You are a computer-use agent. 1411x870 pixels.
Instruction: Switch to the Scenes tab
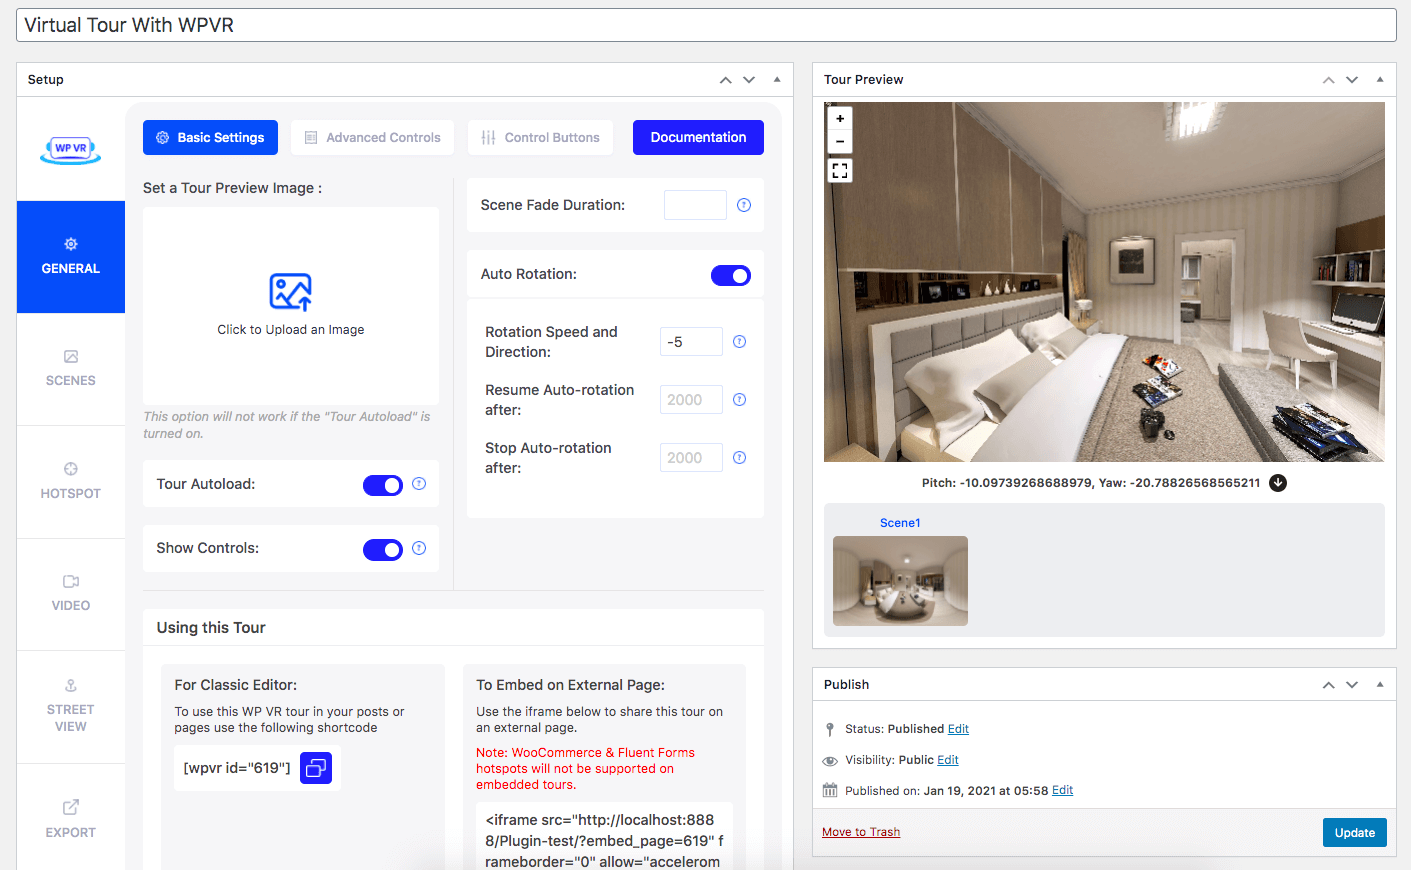[x=71, y=369]
